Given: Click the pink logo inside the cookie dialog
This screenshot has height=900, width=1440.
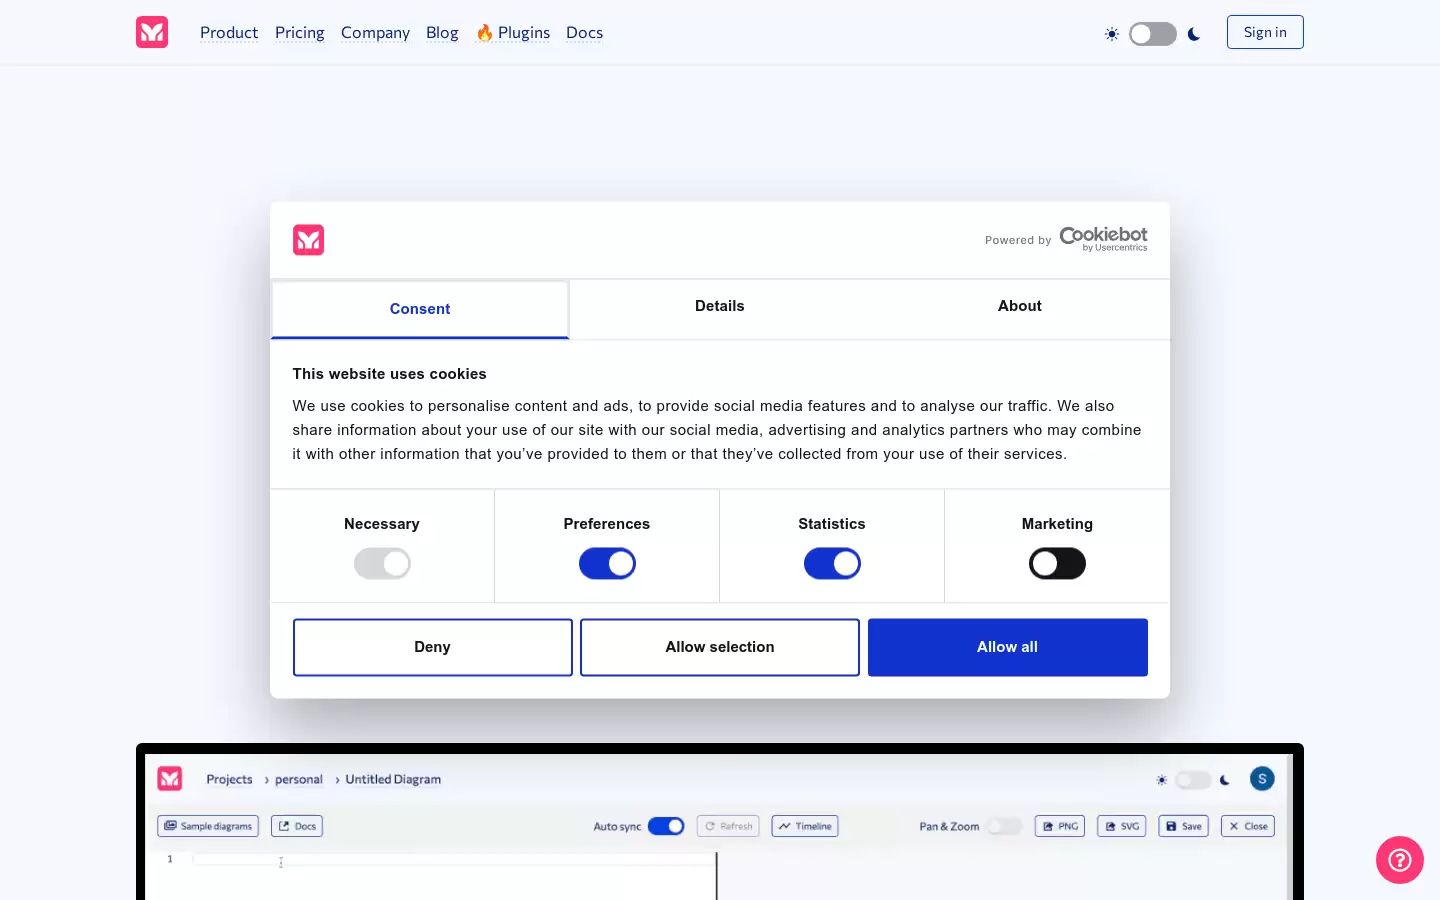Looking at the screenshot, I should click(308, 240).
